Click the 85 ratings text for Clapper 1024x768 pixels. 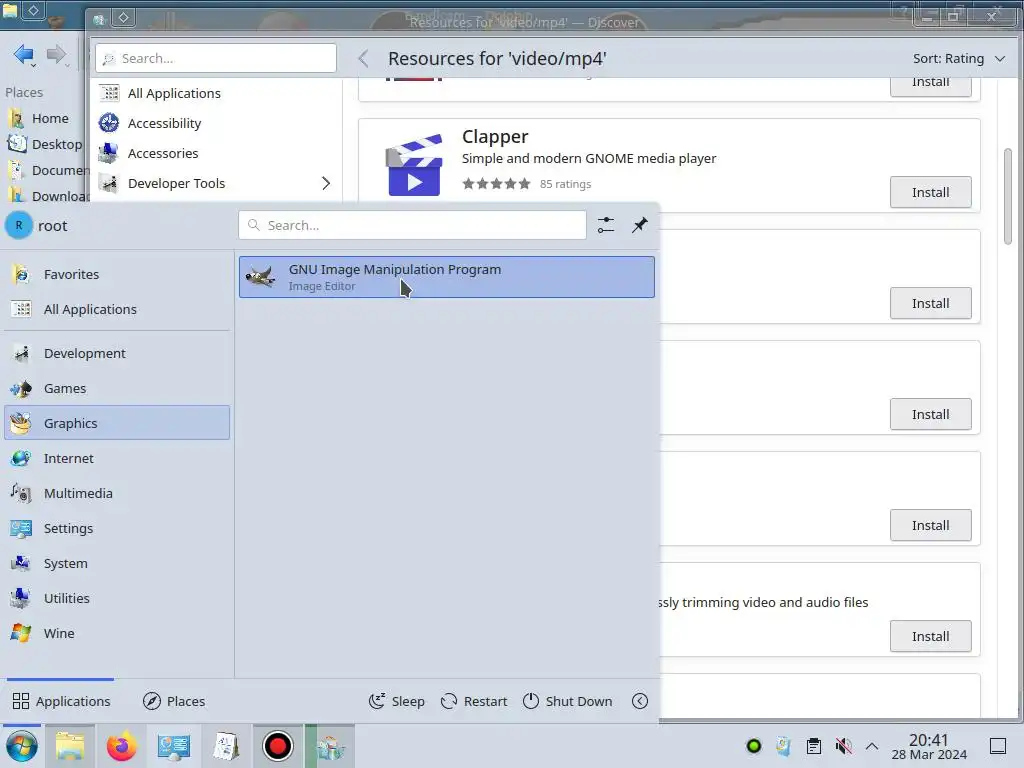565,184
